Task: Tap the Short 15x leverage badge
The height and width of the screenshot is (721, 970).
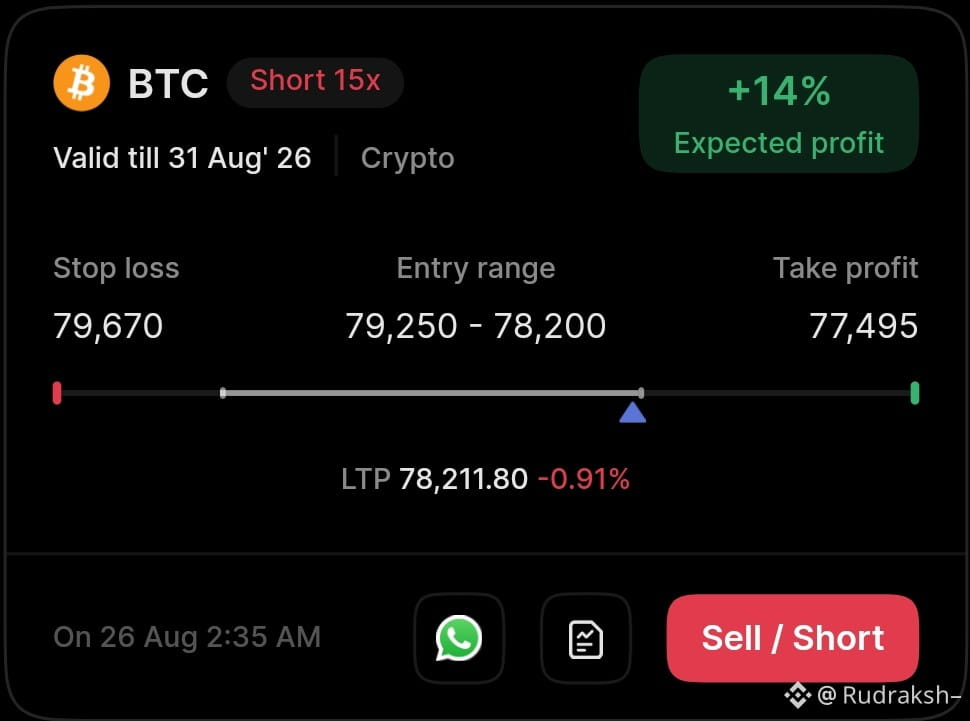Action: pyautogui.click(x=315, y=82)
